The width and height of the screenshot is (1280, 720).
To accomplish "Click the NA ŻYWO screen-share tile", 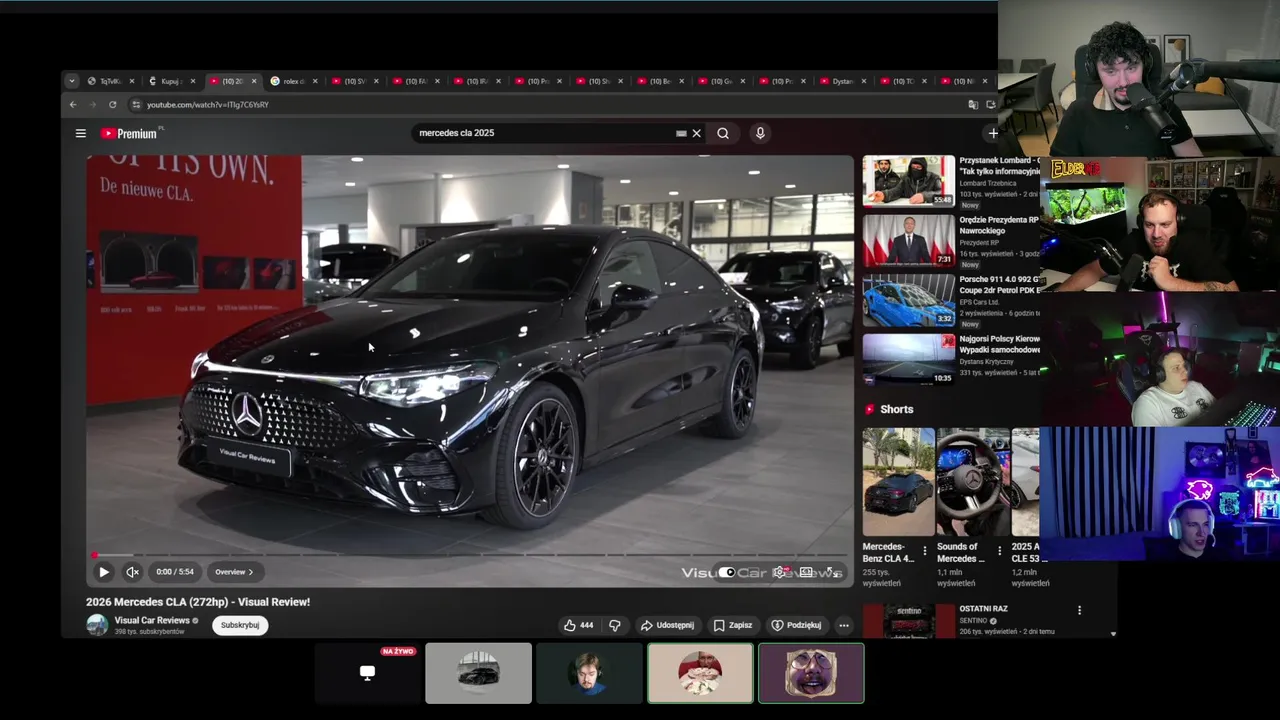I will (367, 673).
